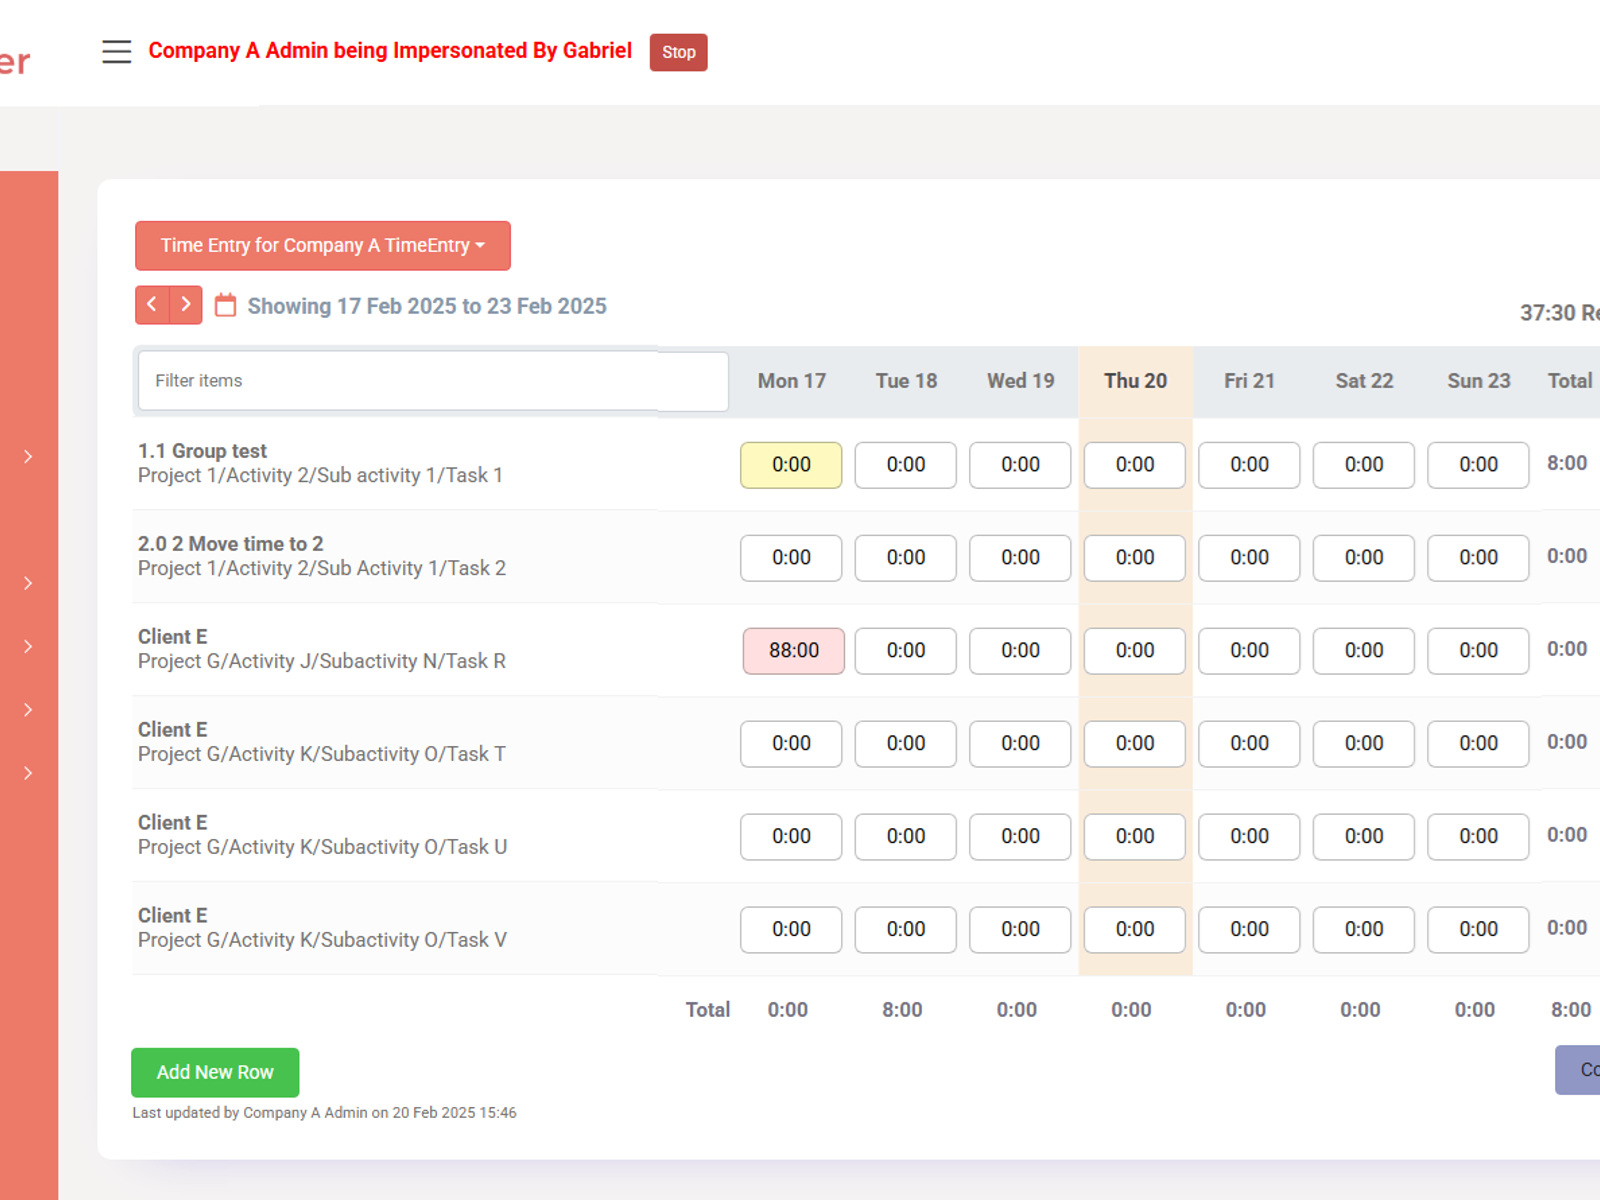This screenshot has width=1600, height=1200.
Task: Go to the next week with right arrow
Action: [x=186, y=304]
